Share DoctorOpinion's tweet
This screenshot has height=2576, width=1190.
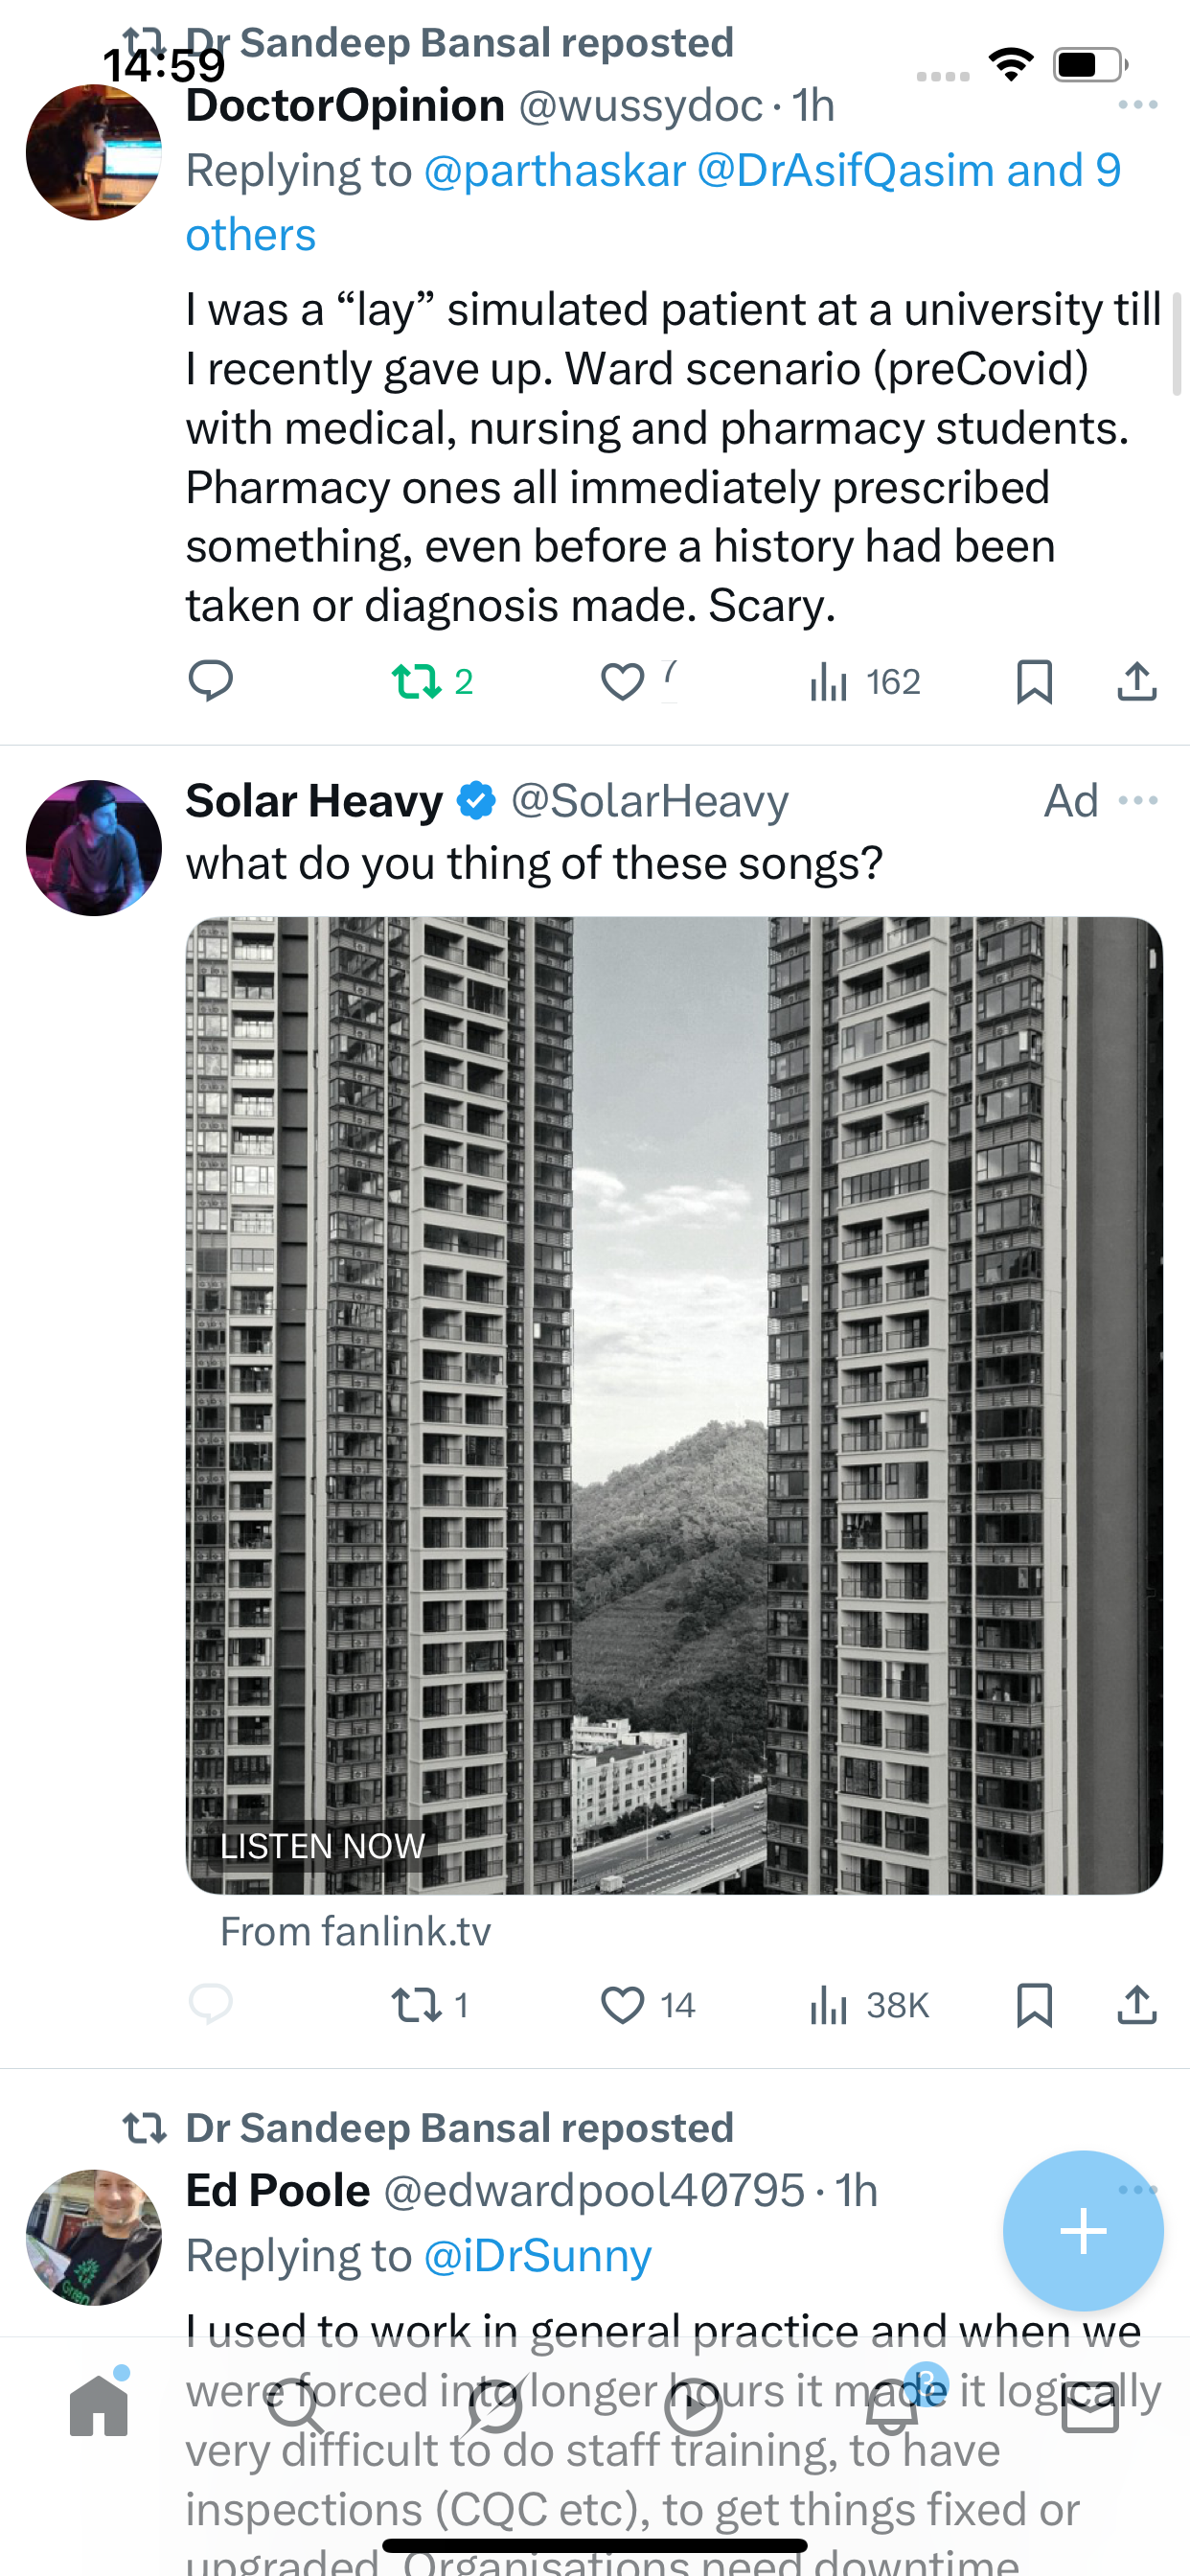pos(1137,682)
